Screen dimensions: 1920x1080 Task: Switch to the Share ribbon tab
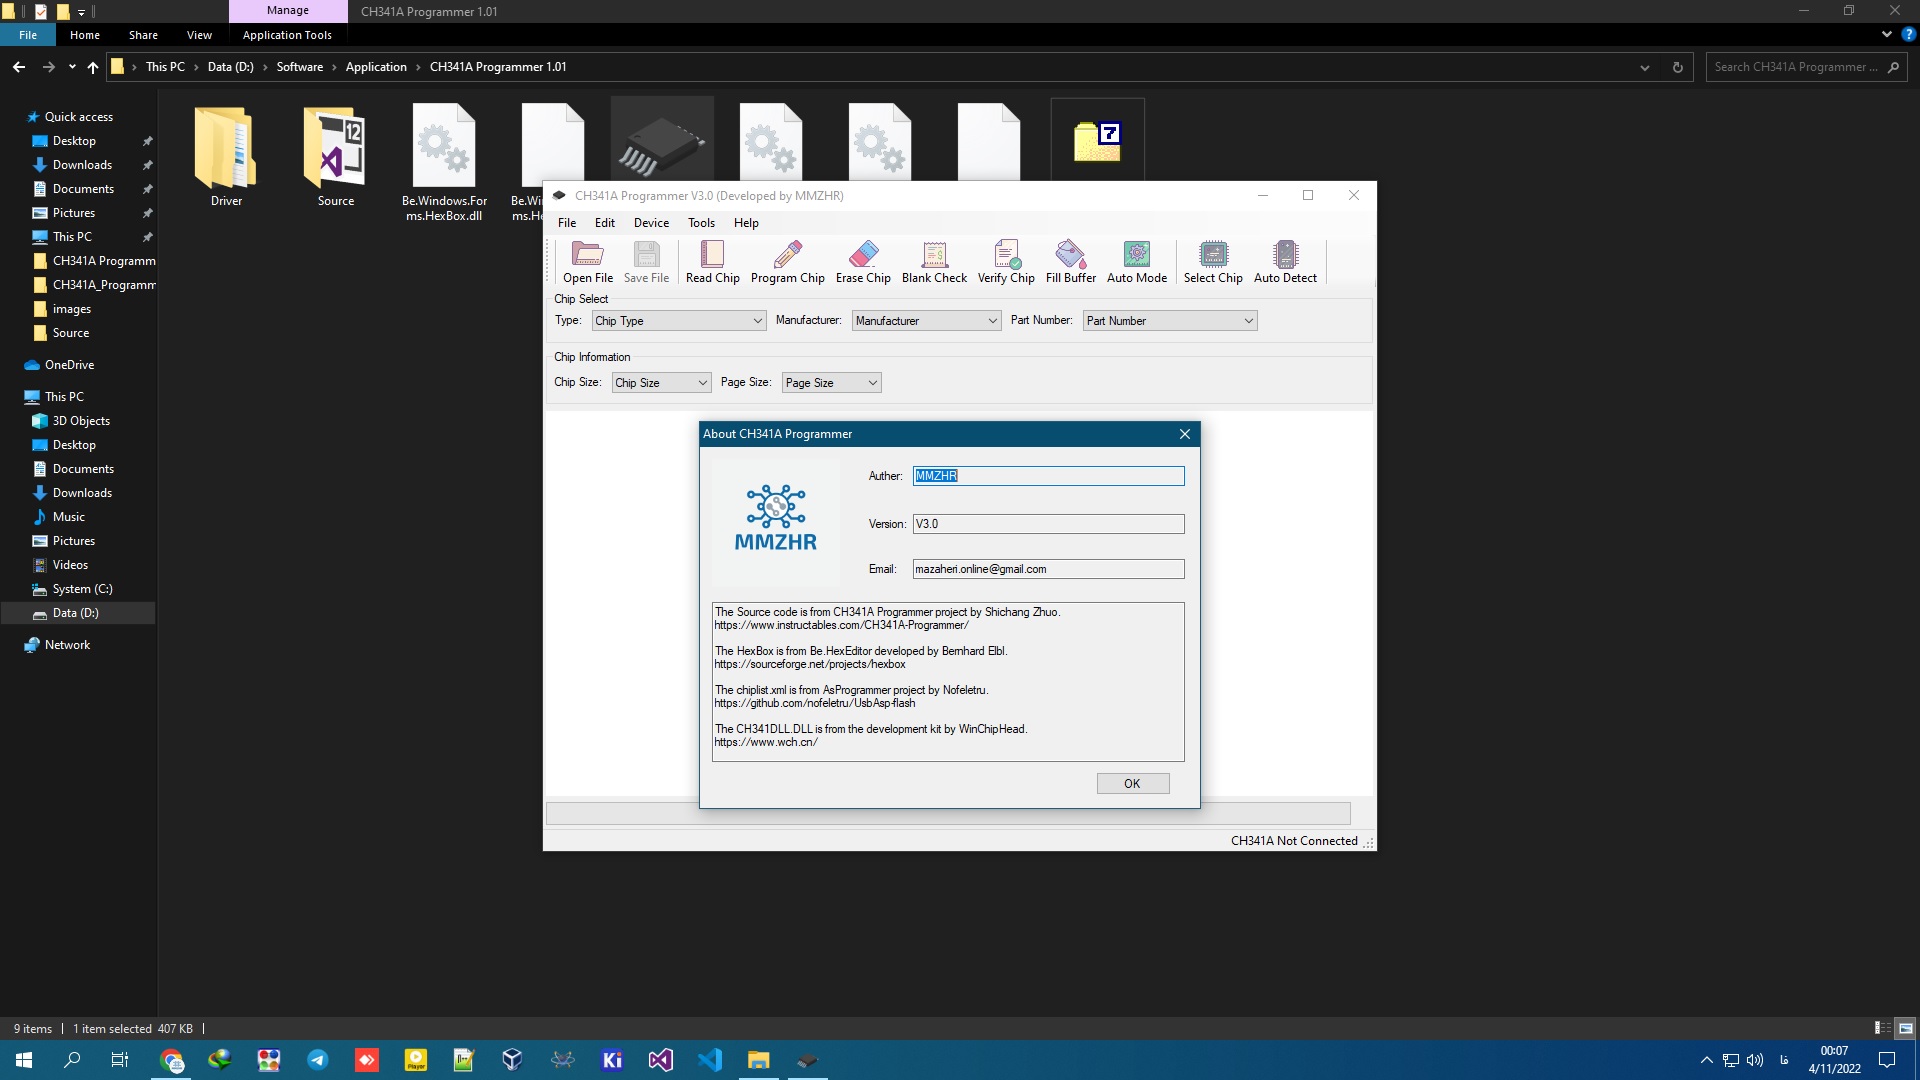(x=143, y=35)
